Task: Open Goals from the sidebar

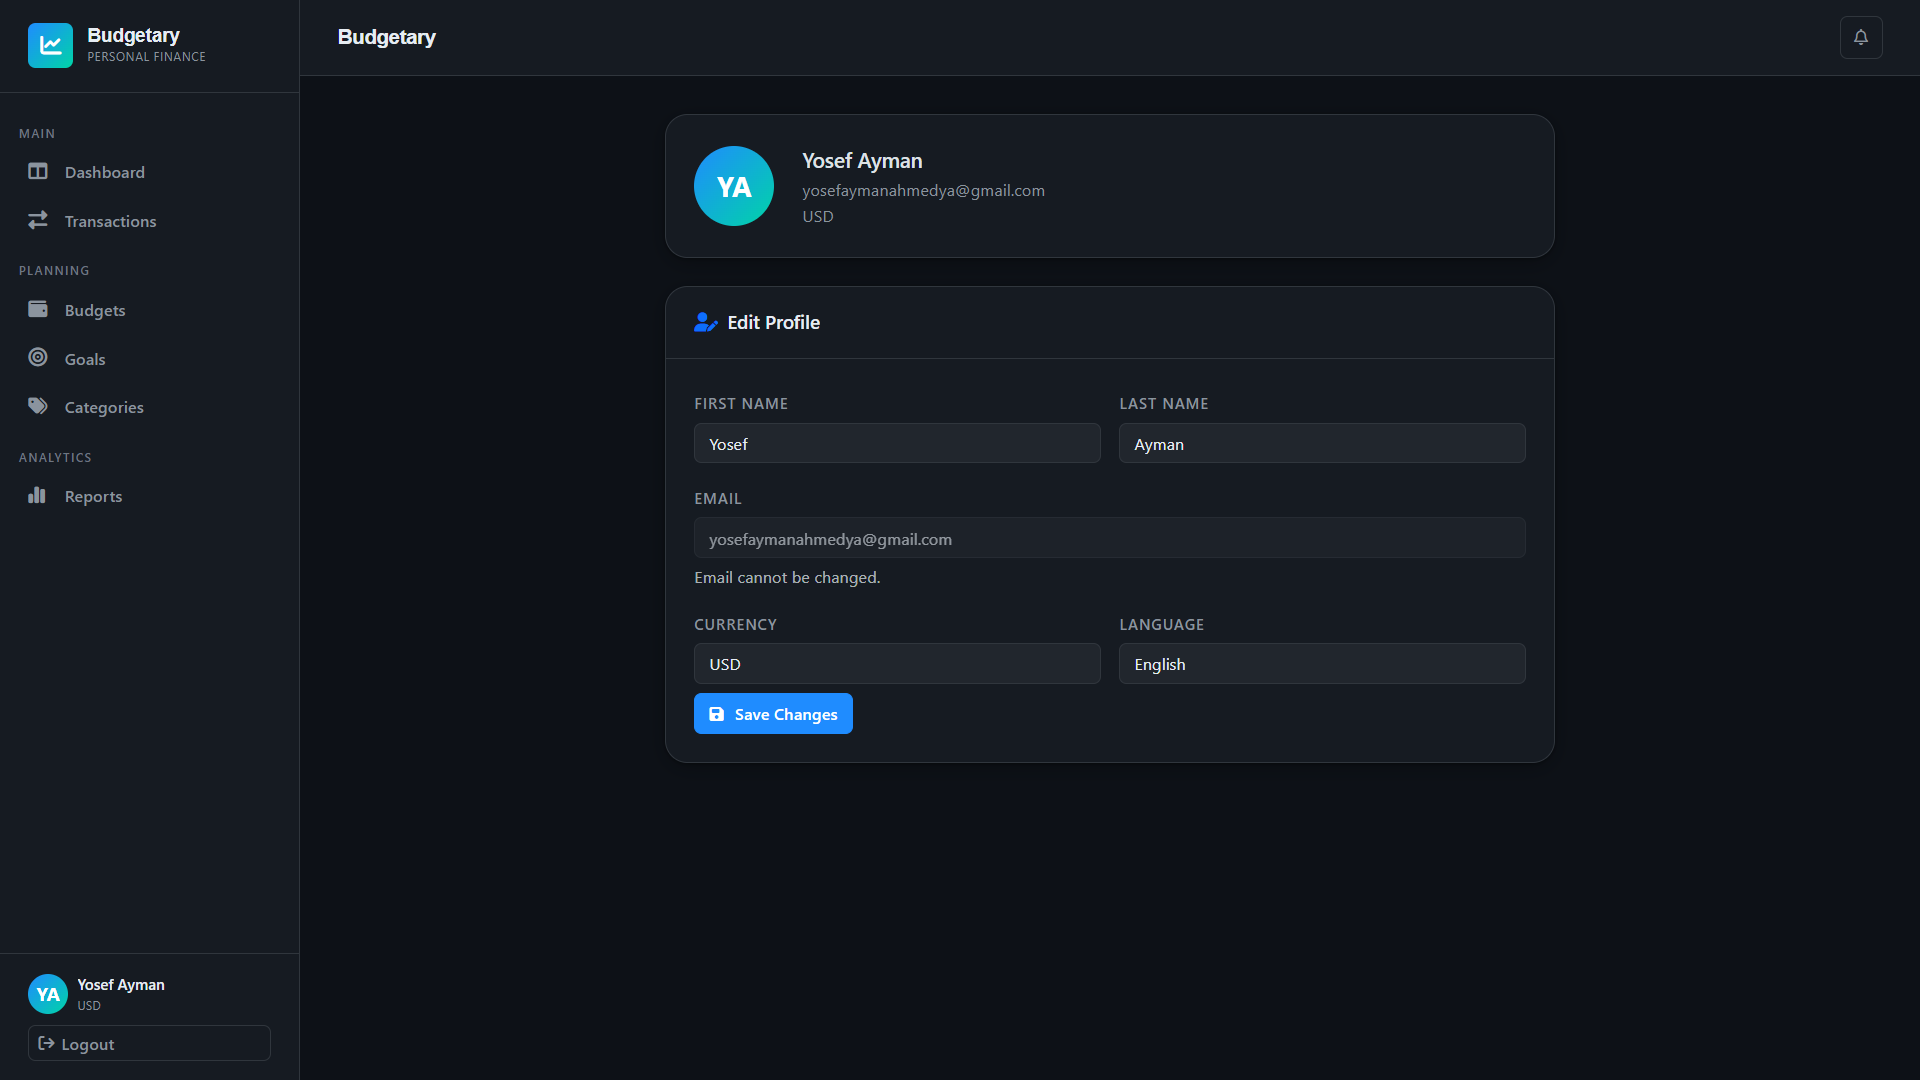Action: tap(150, 359)
